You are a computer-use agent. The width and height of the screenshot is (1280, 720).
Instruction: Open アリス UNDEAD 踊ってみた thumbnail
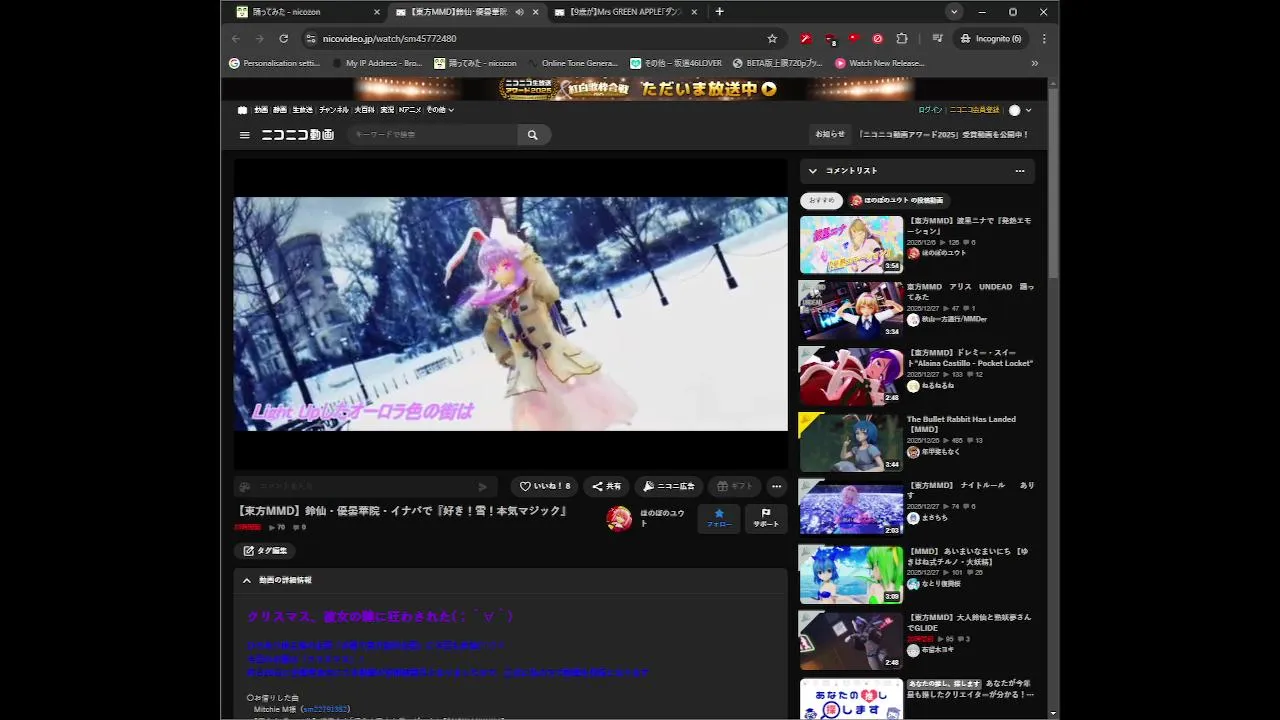pyautogui.click(x=851, y=310)
